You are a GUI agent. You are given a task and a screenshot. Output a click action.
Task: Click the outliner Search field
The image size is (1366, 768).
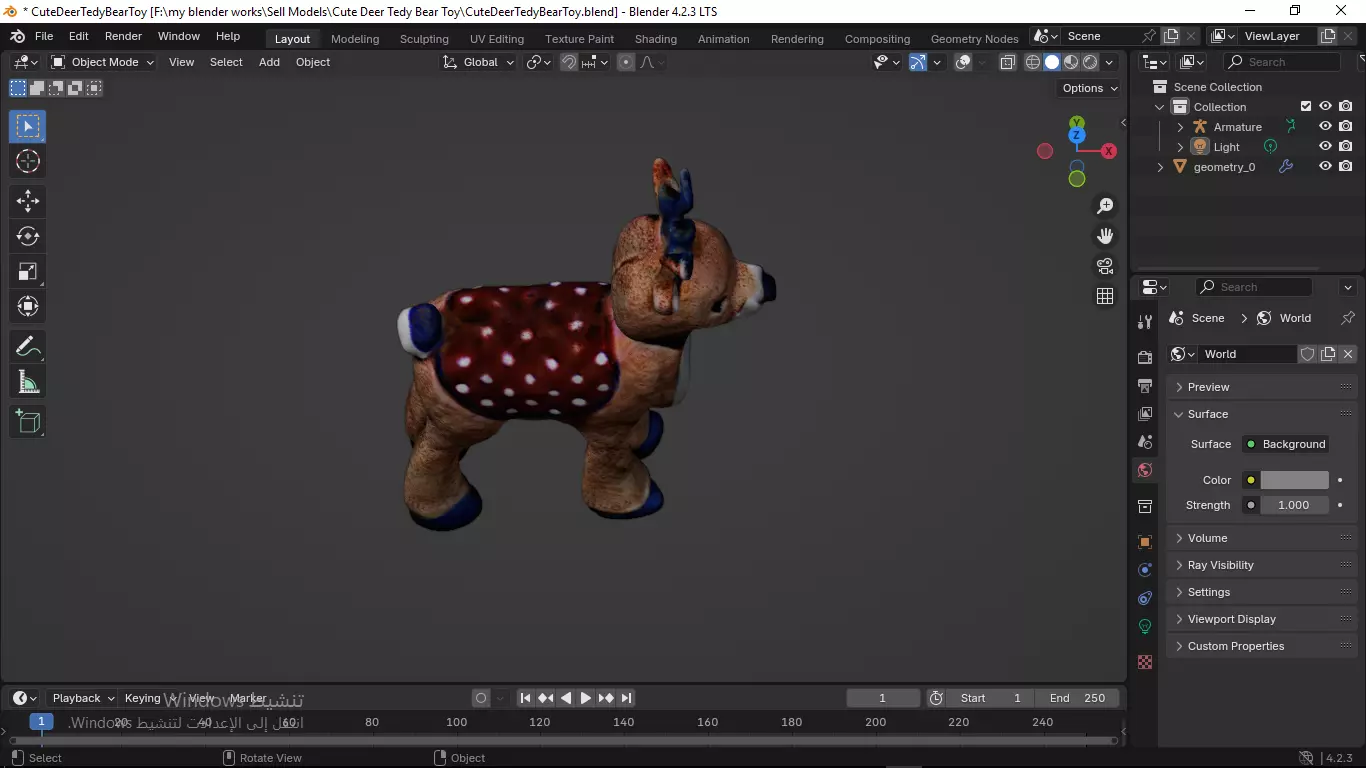click(x=1282, y=62)
